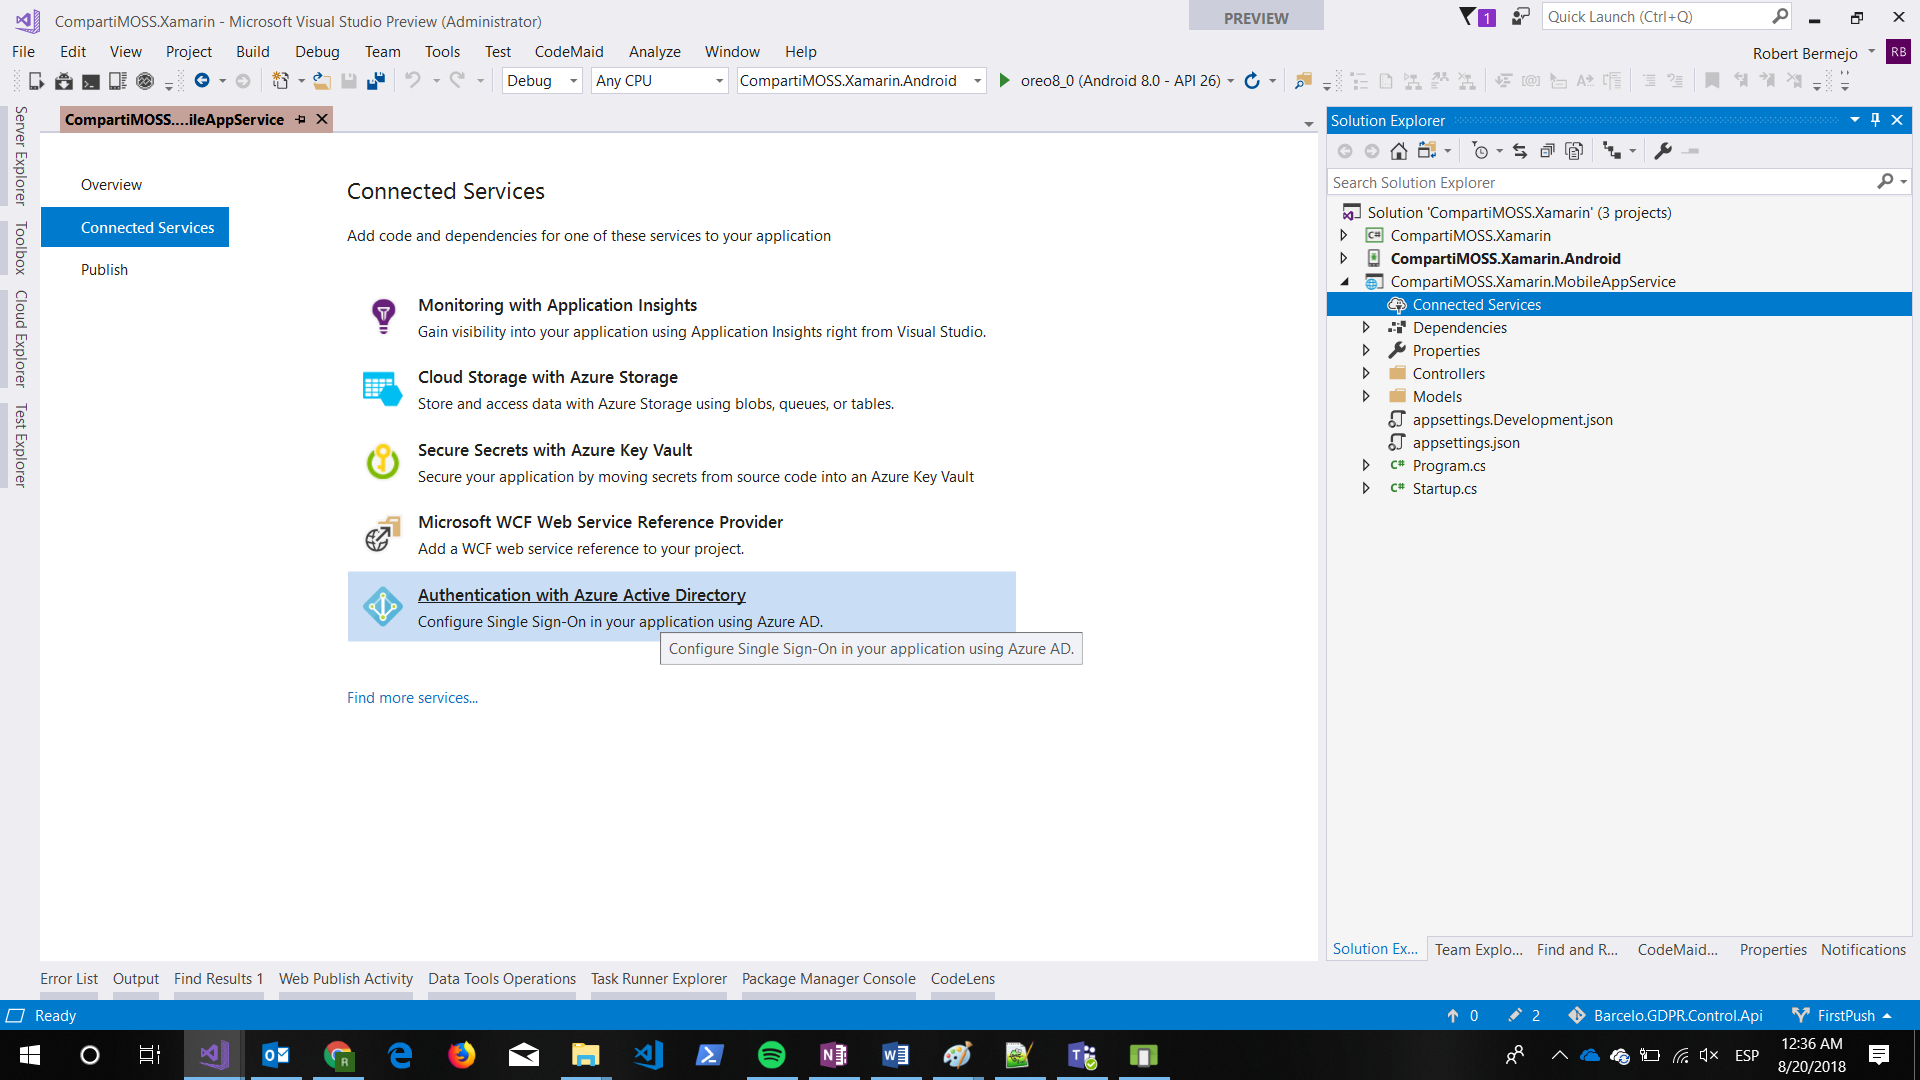Start debugging with the green run arrow
The height and width of the screenshot is (1080, 1920).
click(x=1004, y=81)
